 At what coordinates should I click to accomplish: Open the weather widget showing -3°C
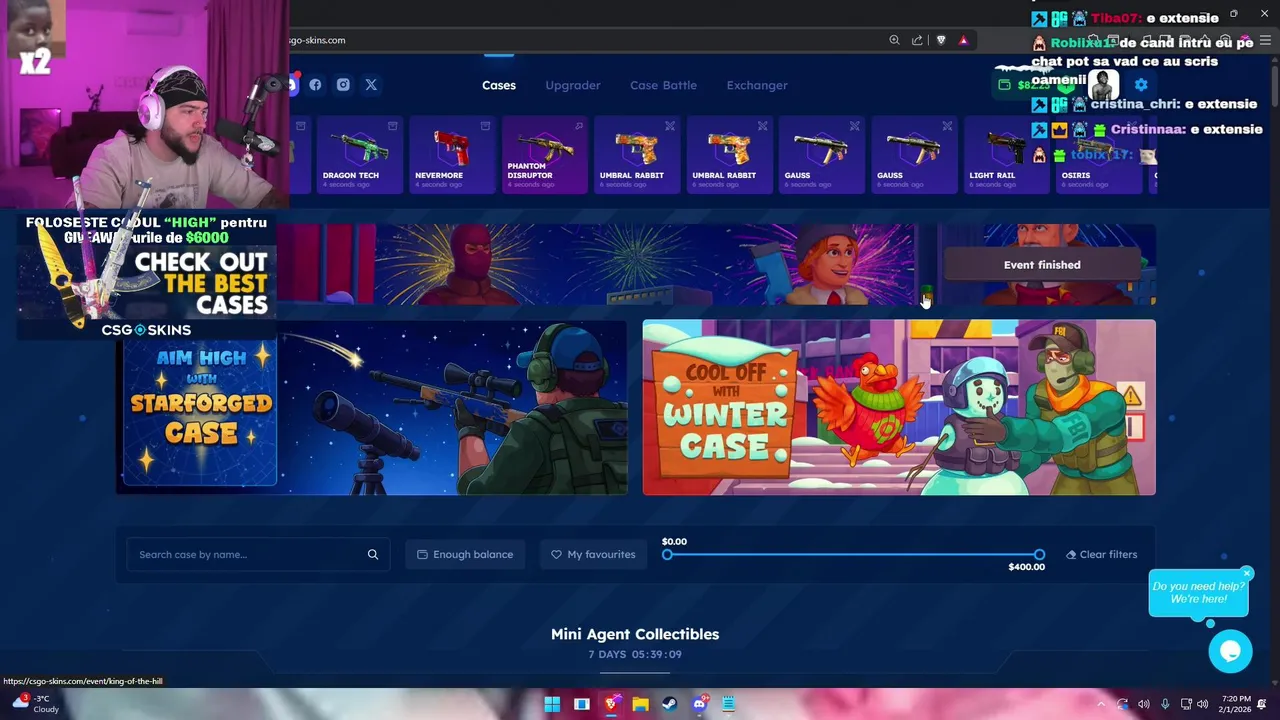tap(35, 704)
